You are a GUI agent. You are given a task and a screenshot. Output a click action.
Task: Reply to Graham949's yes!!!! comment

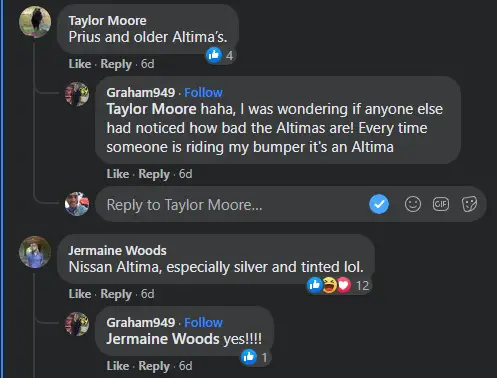coord(154,366)
